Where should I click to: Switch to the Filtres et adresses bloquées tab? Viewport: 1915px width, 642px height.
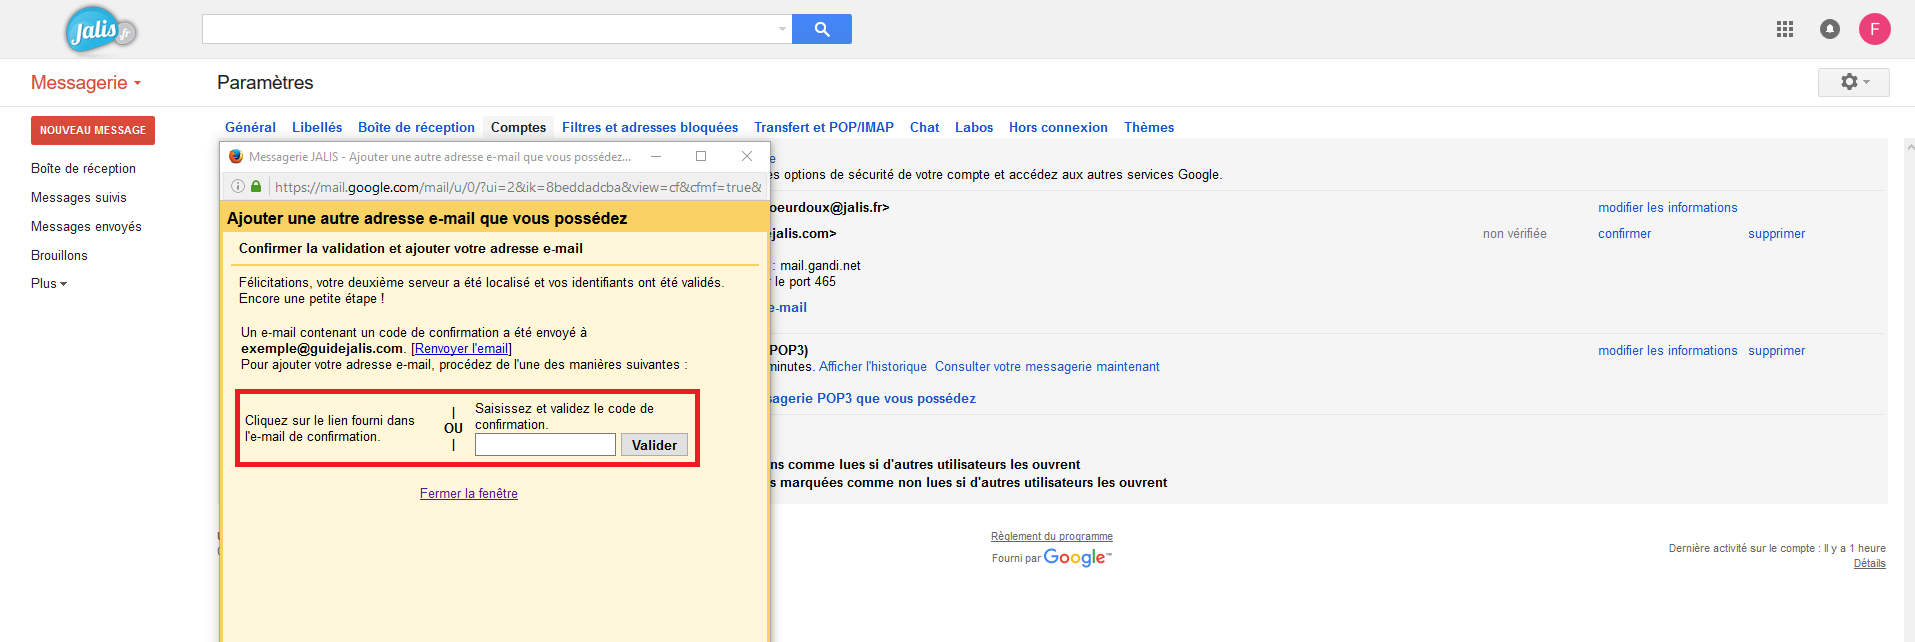(x=649, y=127)
